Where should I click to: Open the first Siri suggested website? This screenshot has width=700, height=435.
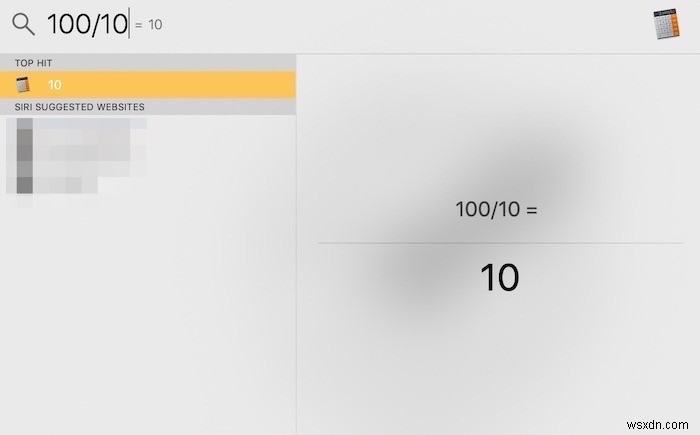90,127
